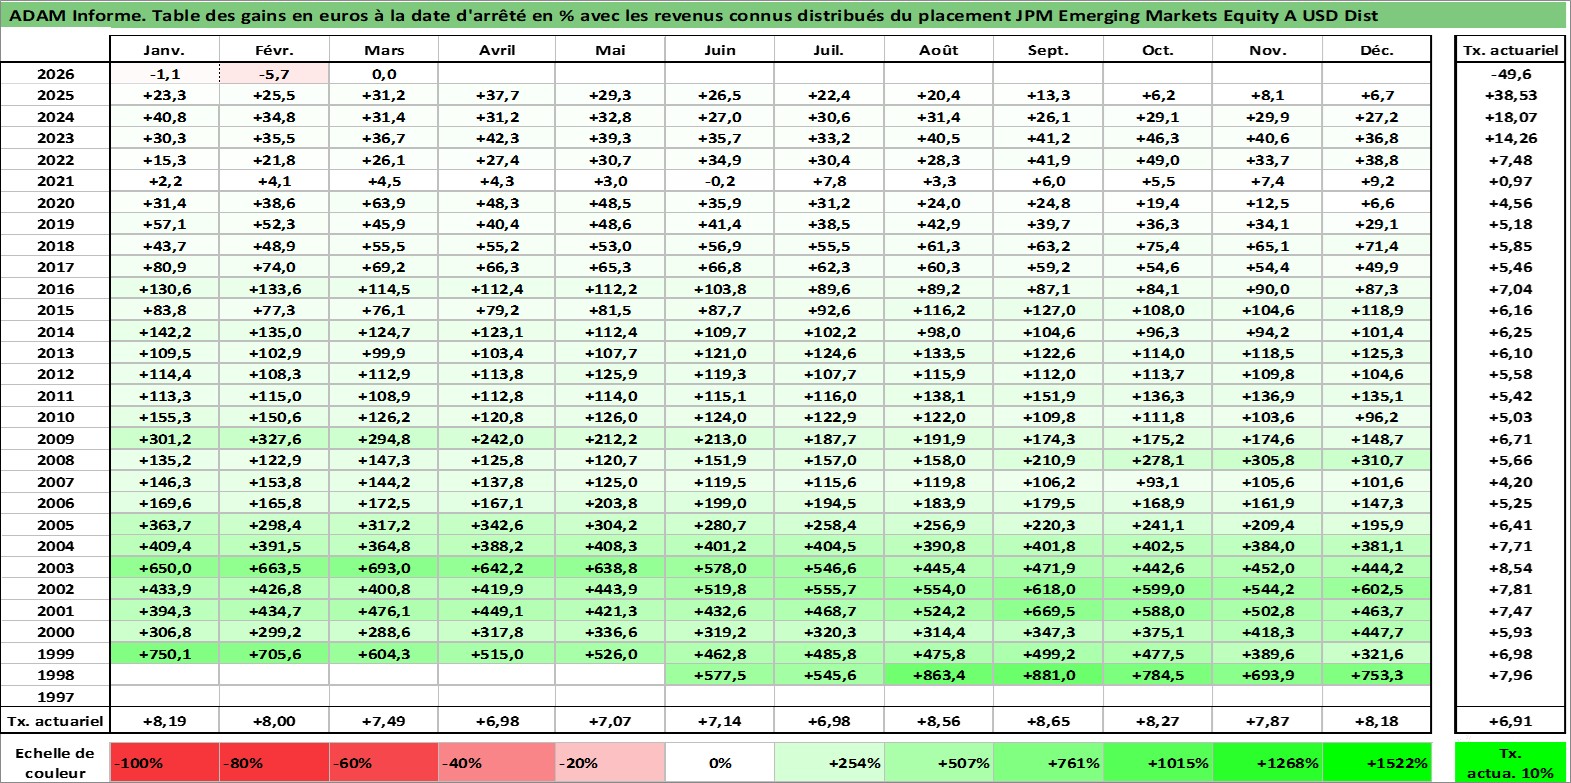Select the 'Déc.' column header

(x=1376, y=50)
